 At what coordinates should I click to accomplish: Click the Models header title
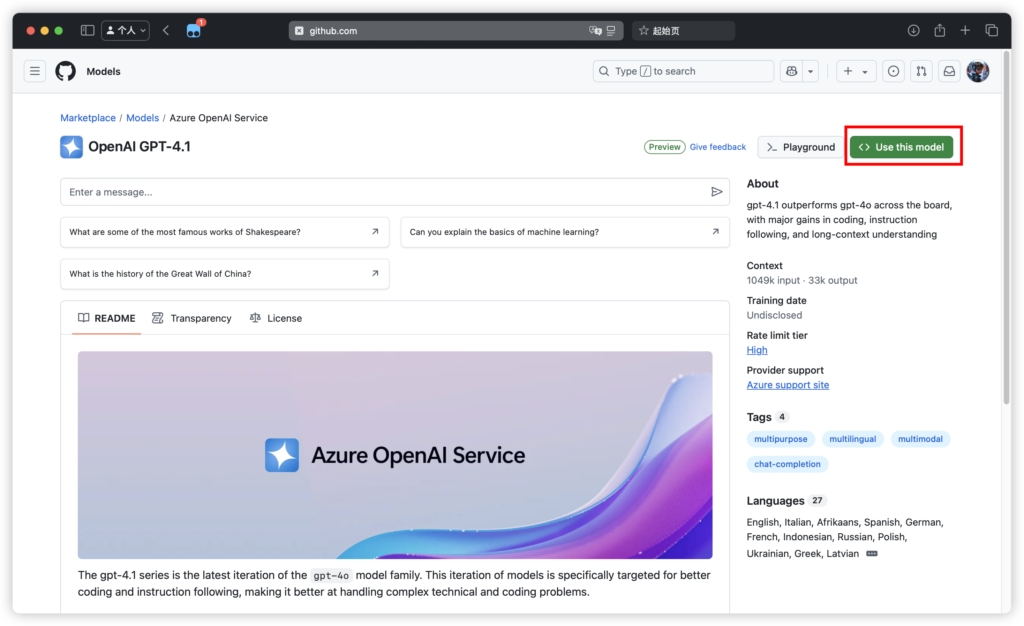[103, 71]
